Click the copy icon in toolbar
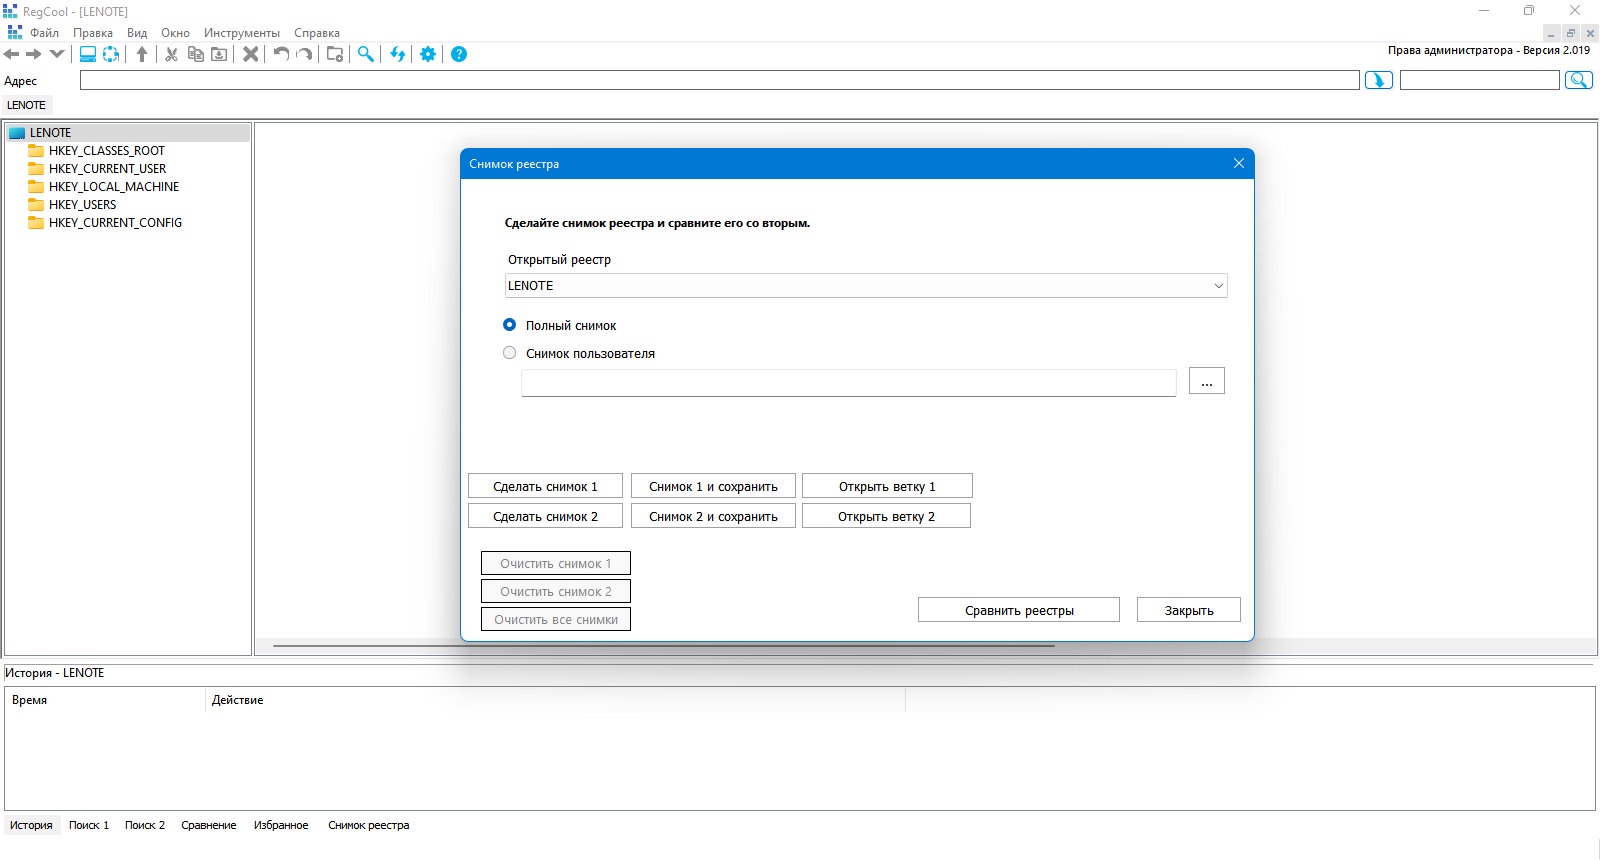The height and width of the screenshot is (860, 1600). pos(196,54)
